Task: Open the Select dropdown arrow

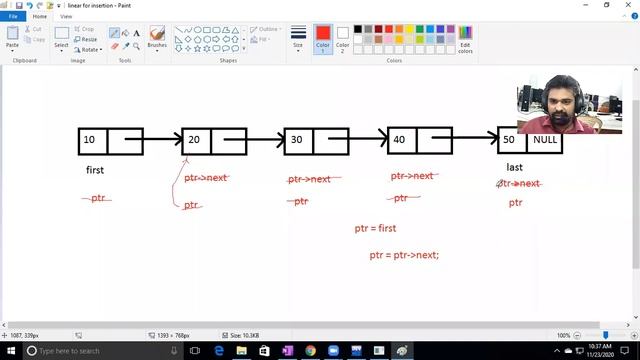Action: (61, 50)
